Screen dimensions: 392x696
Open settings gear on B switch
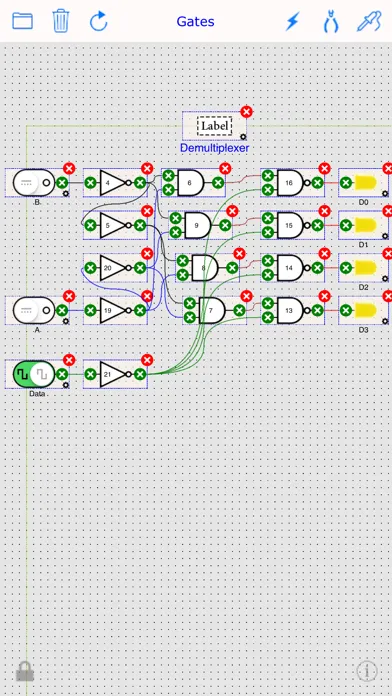(x=66, y=194)
